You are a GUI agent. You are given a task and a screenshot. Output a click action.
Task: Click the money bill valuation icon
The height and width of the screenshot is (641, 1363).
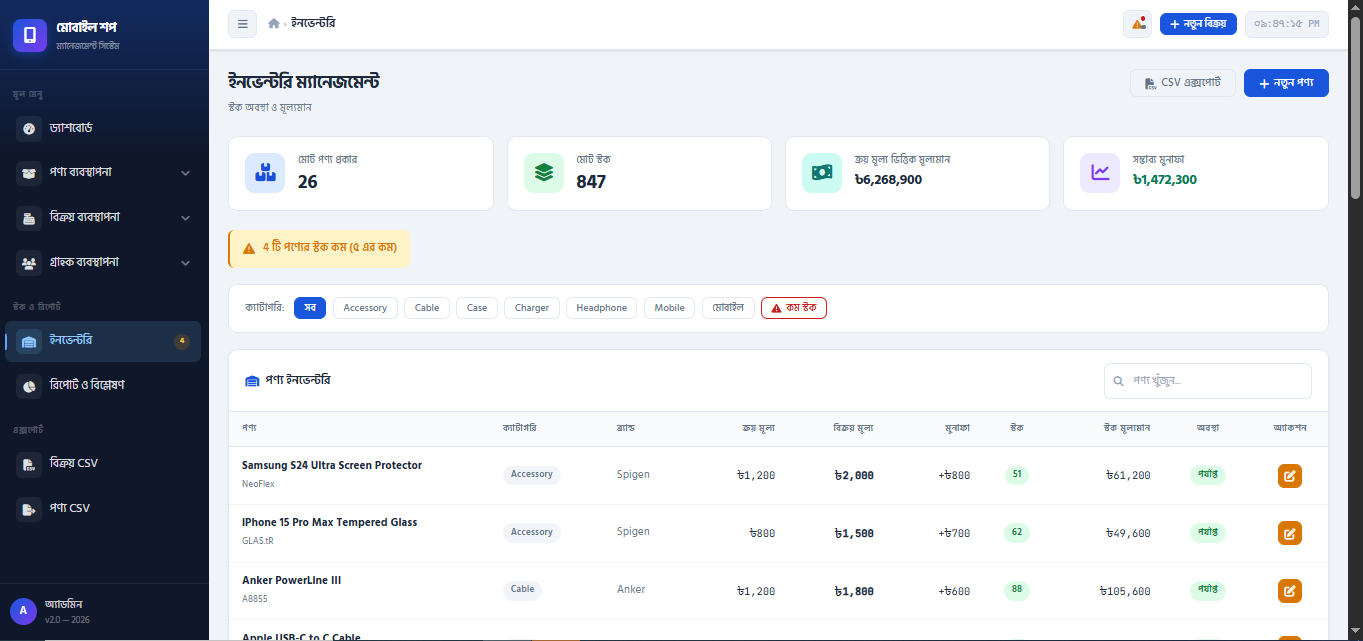(x=822, y=172)
